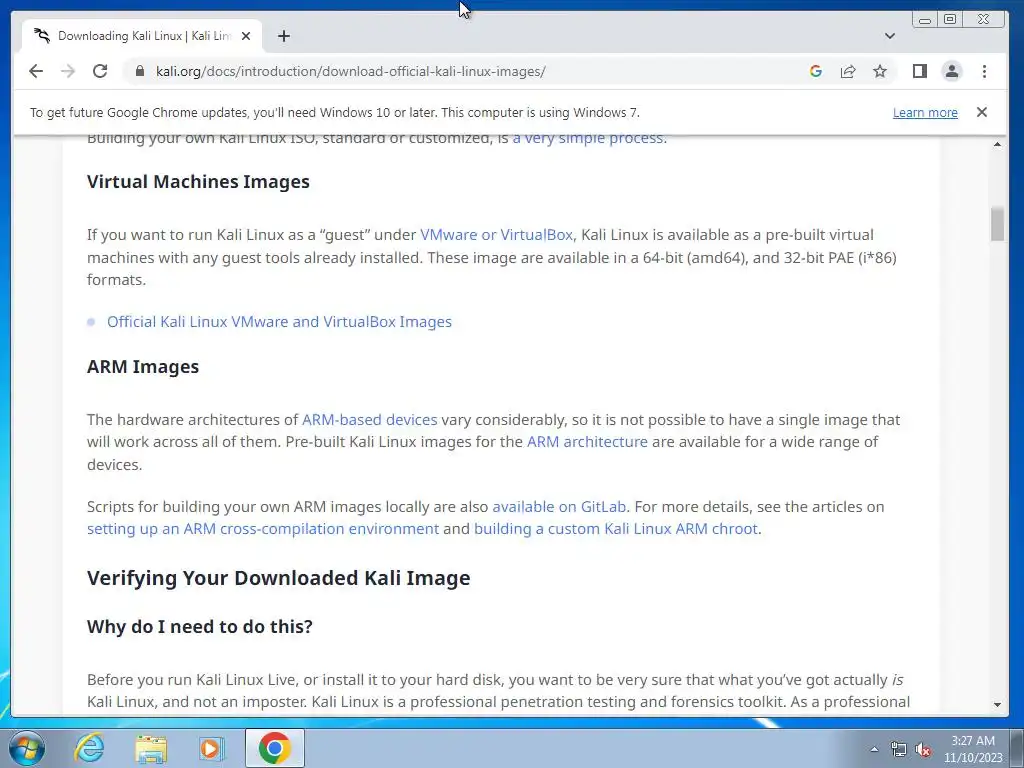Viewport: 1024px width, 768px height.
Task: Reload the Kali docs page
Action: point(100,71)
